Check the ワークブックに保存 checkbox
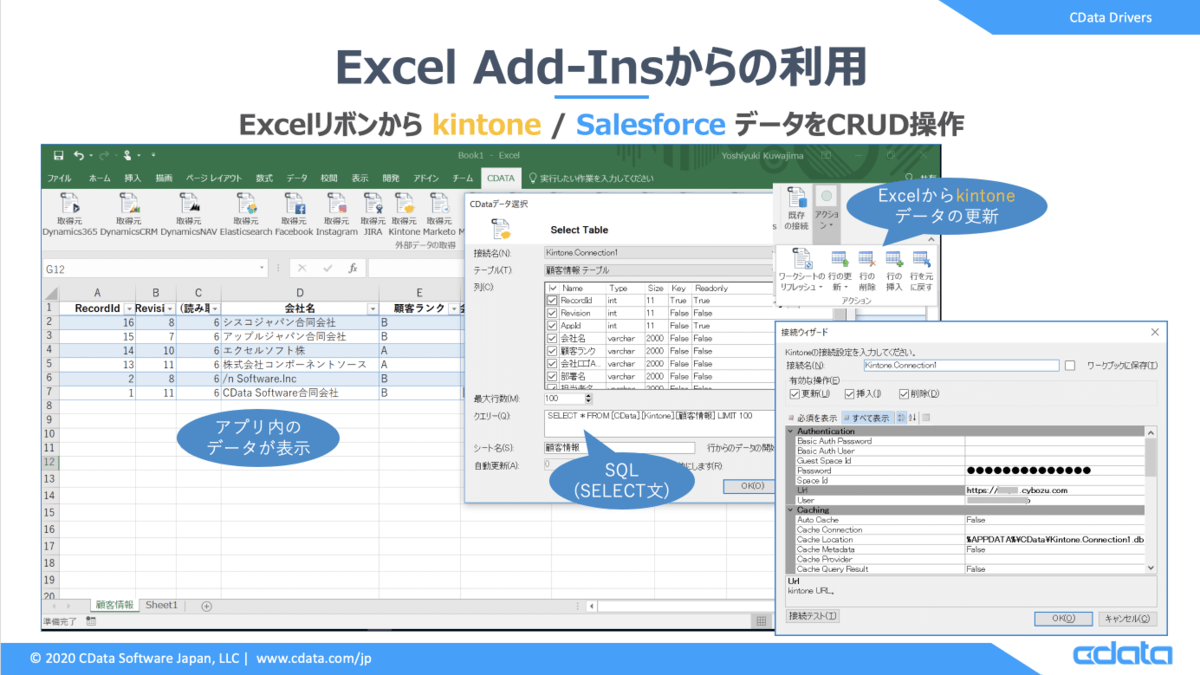 [1070, 366]
